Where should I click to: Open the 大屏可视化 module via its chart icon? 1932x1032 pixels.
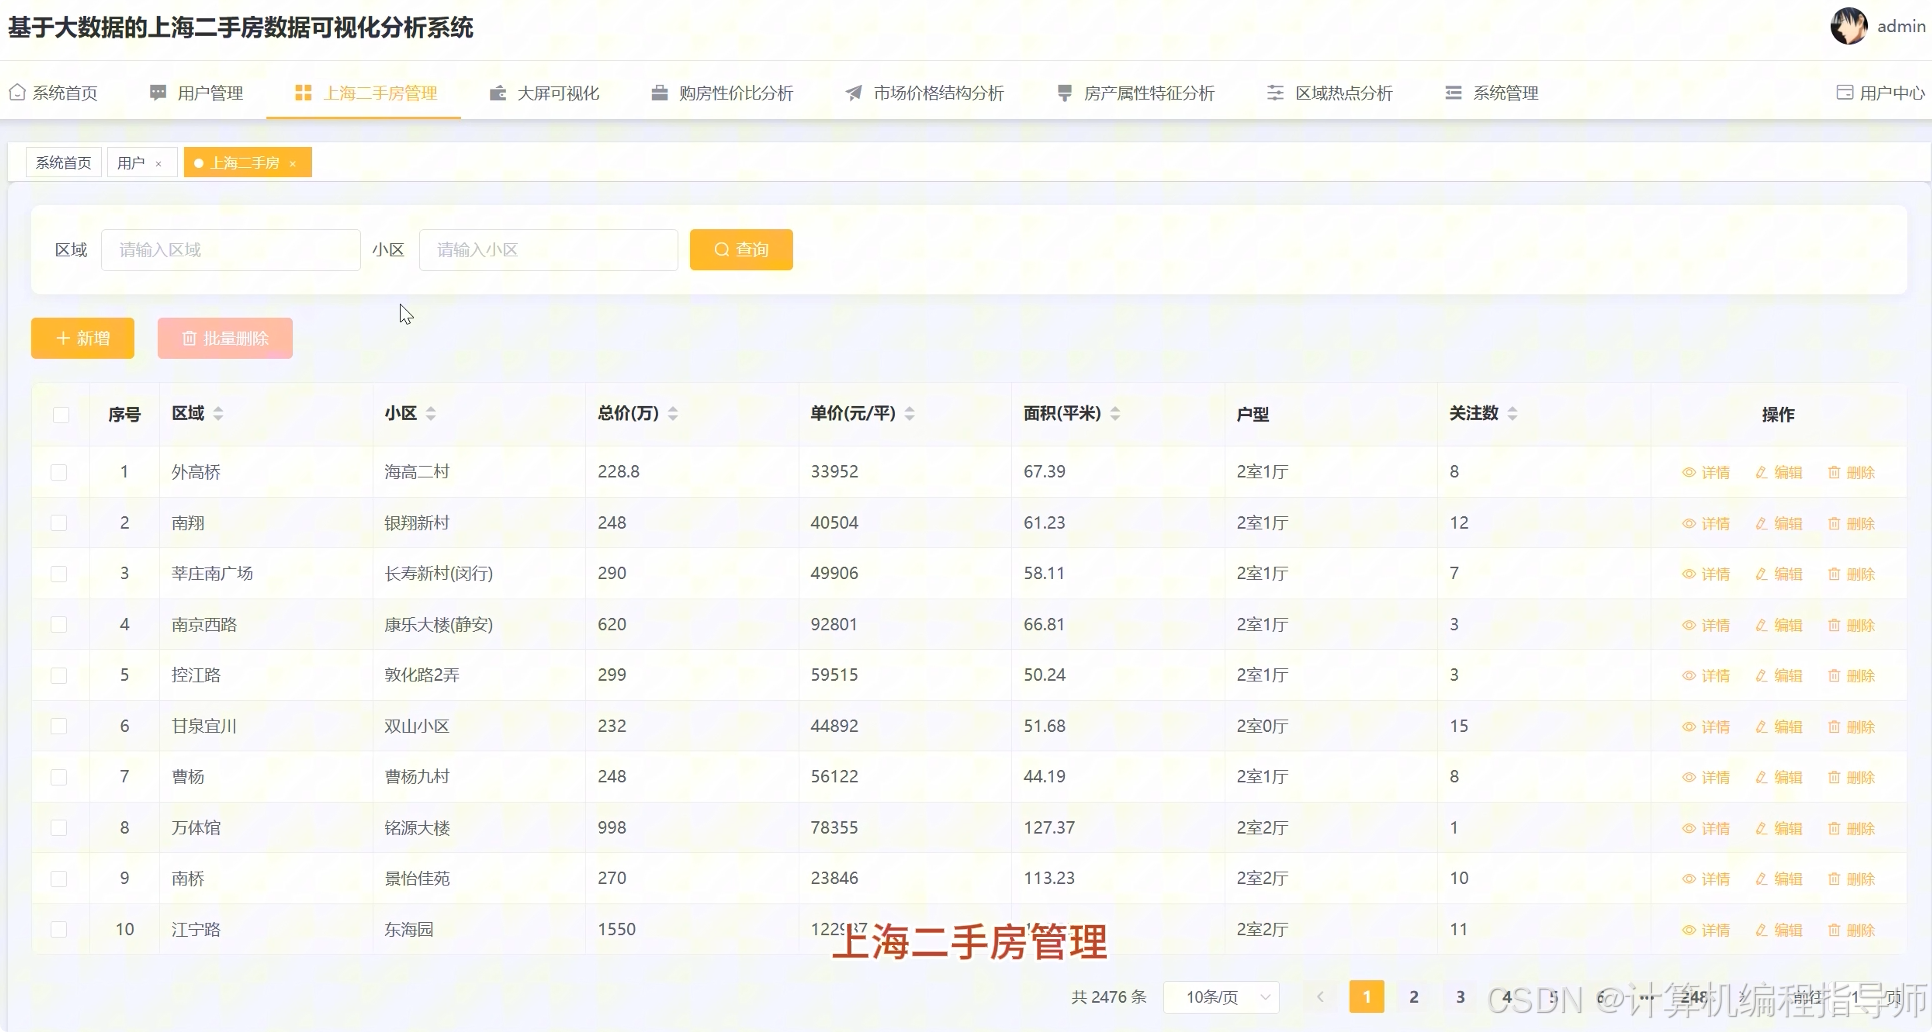coord(497,92)
